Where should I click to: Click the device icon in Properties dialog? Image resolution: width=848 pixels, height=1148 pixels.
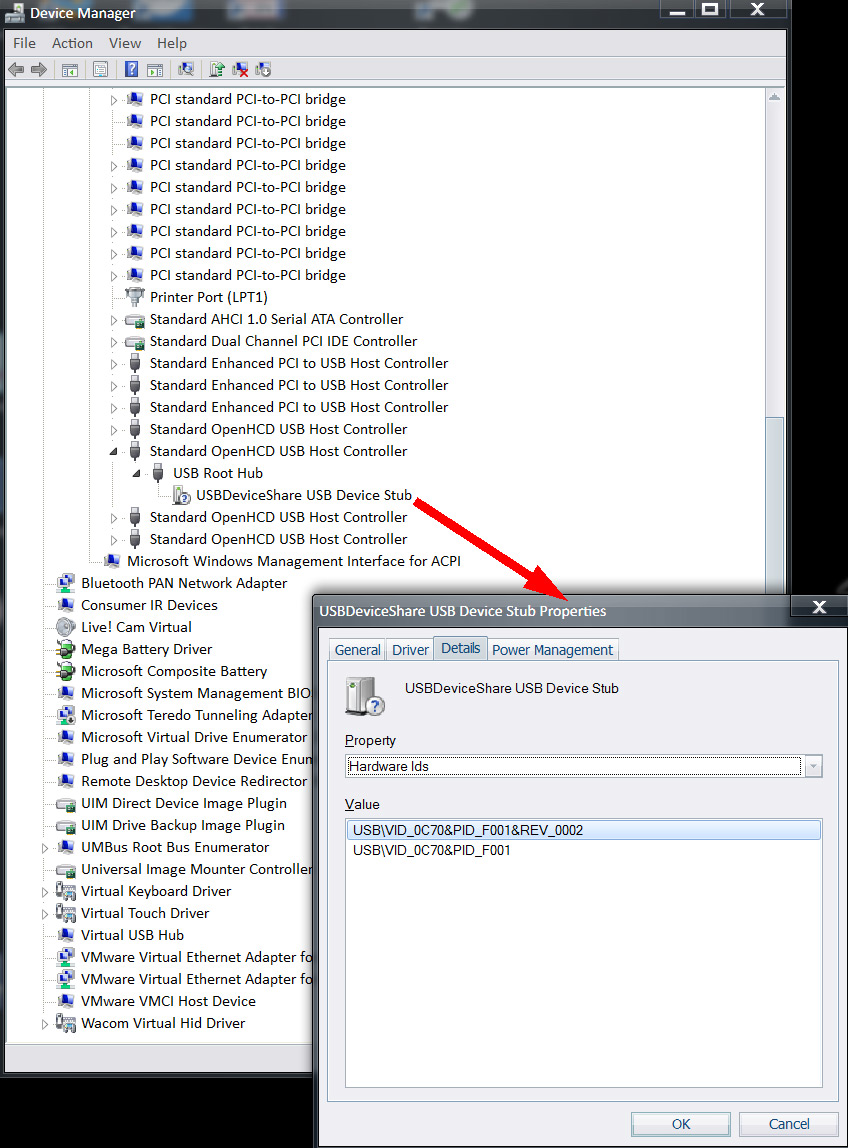pos(365,696)
